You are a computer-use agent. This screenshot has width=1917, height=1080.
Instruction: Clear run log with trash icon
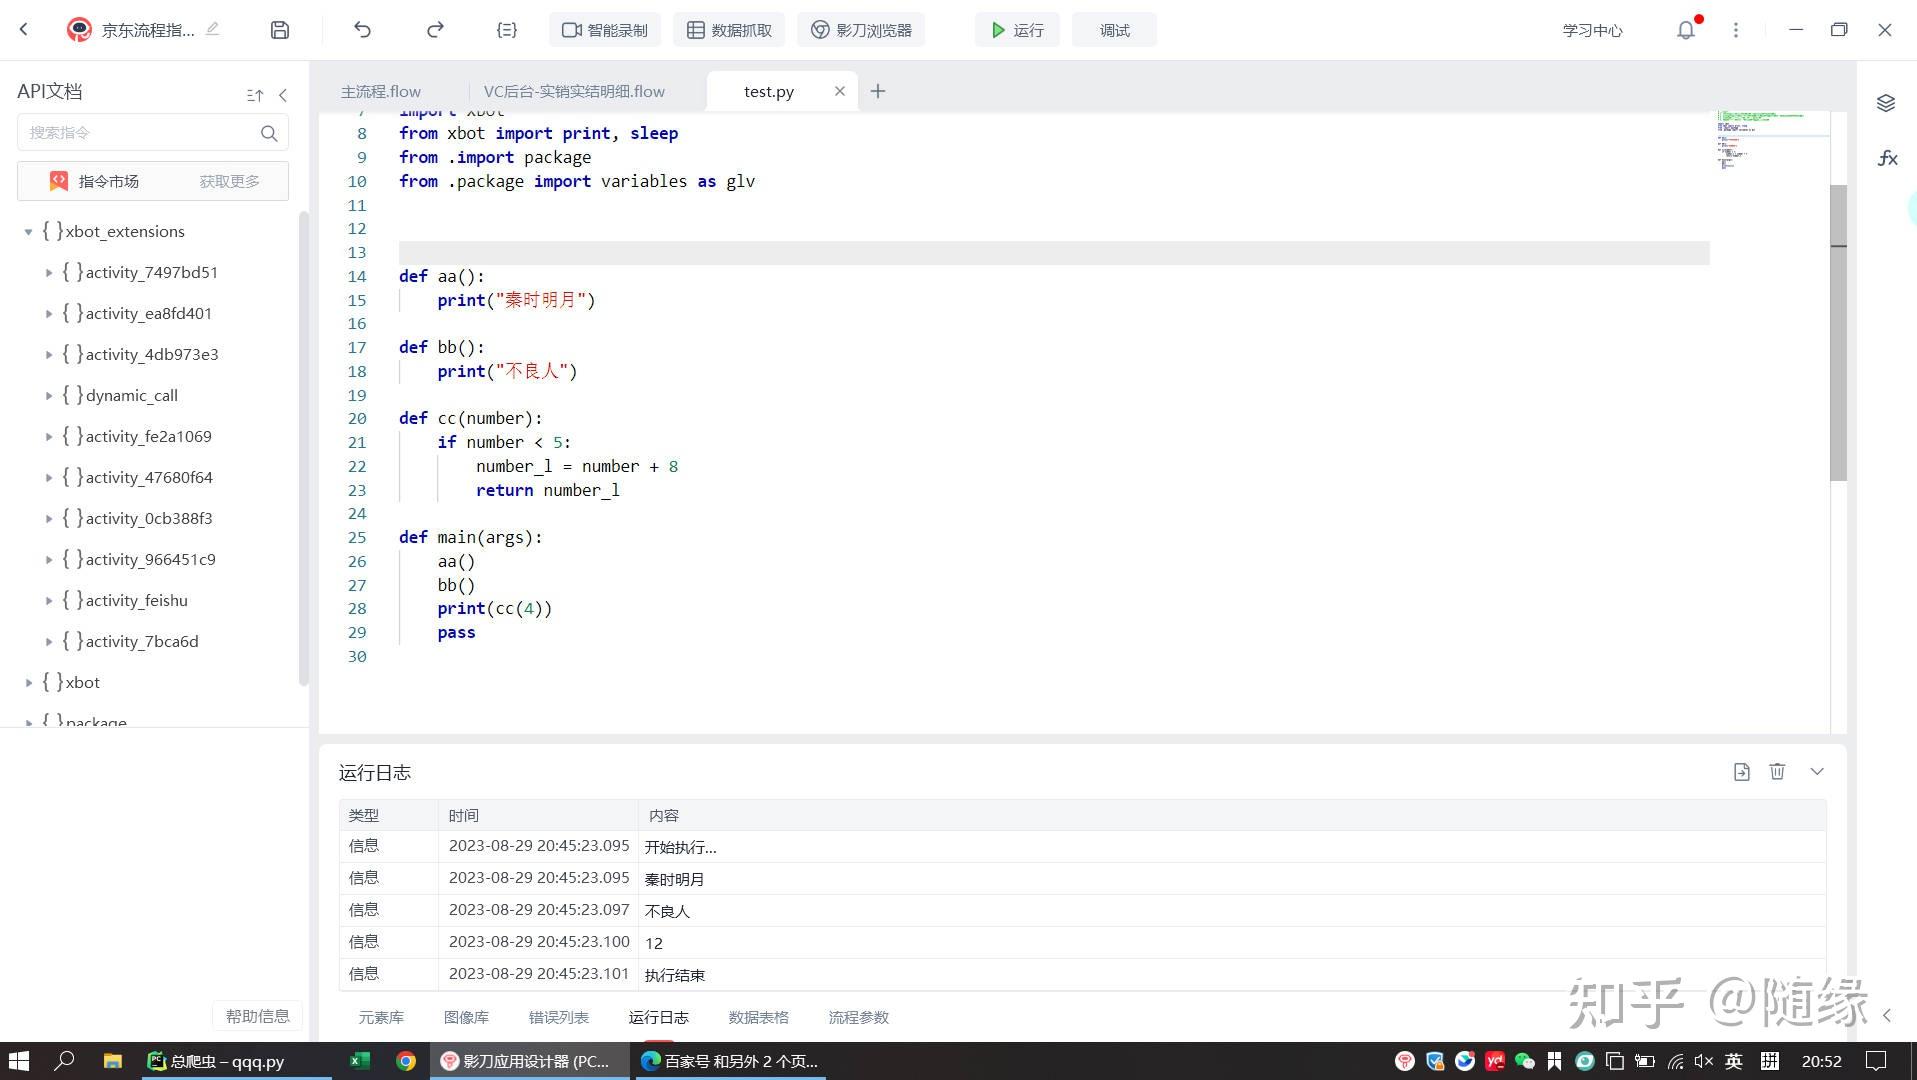1777,771
